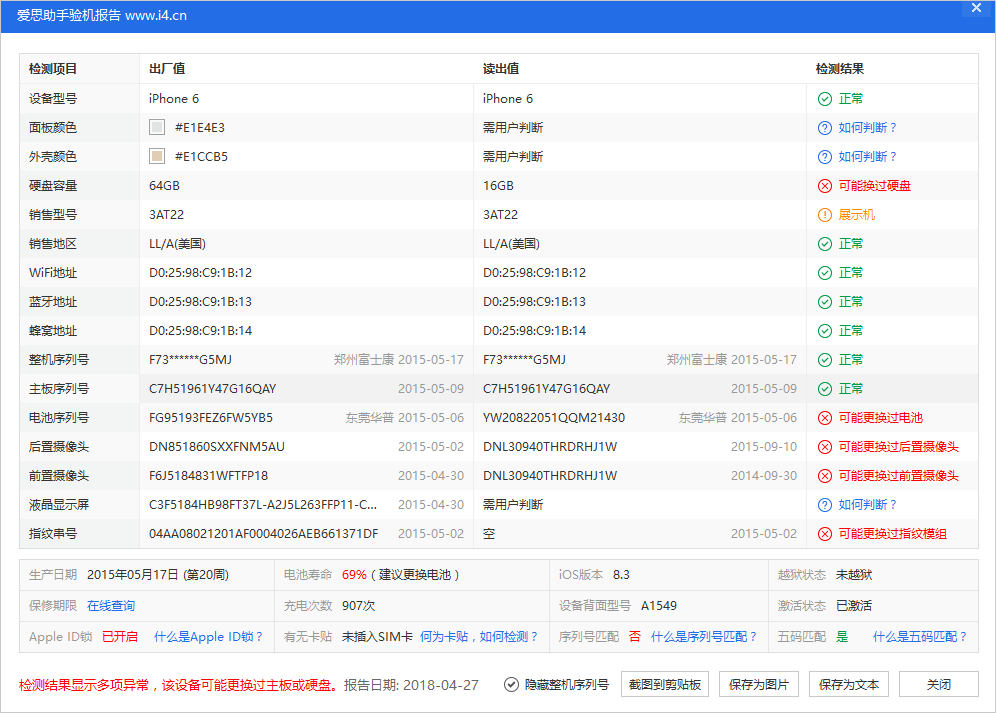Click the red error icon for 硬盘容量 row
The image size is (996, 713).
824,185
